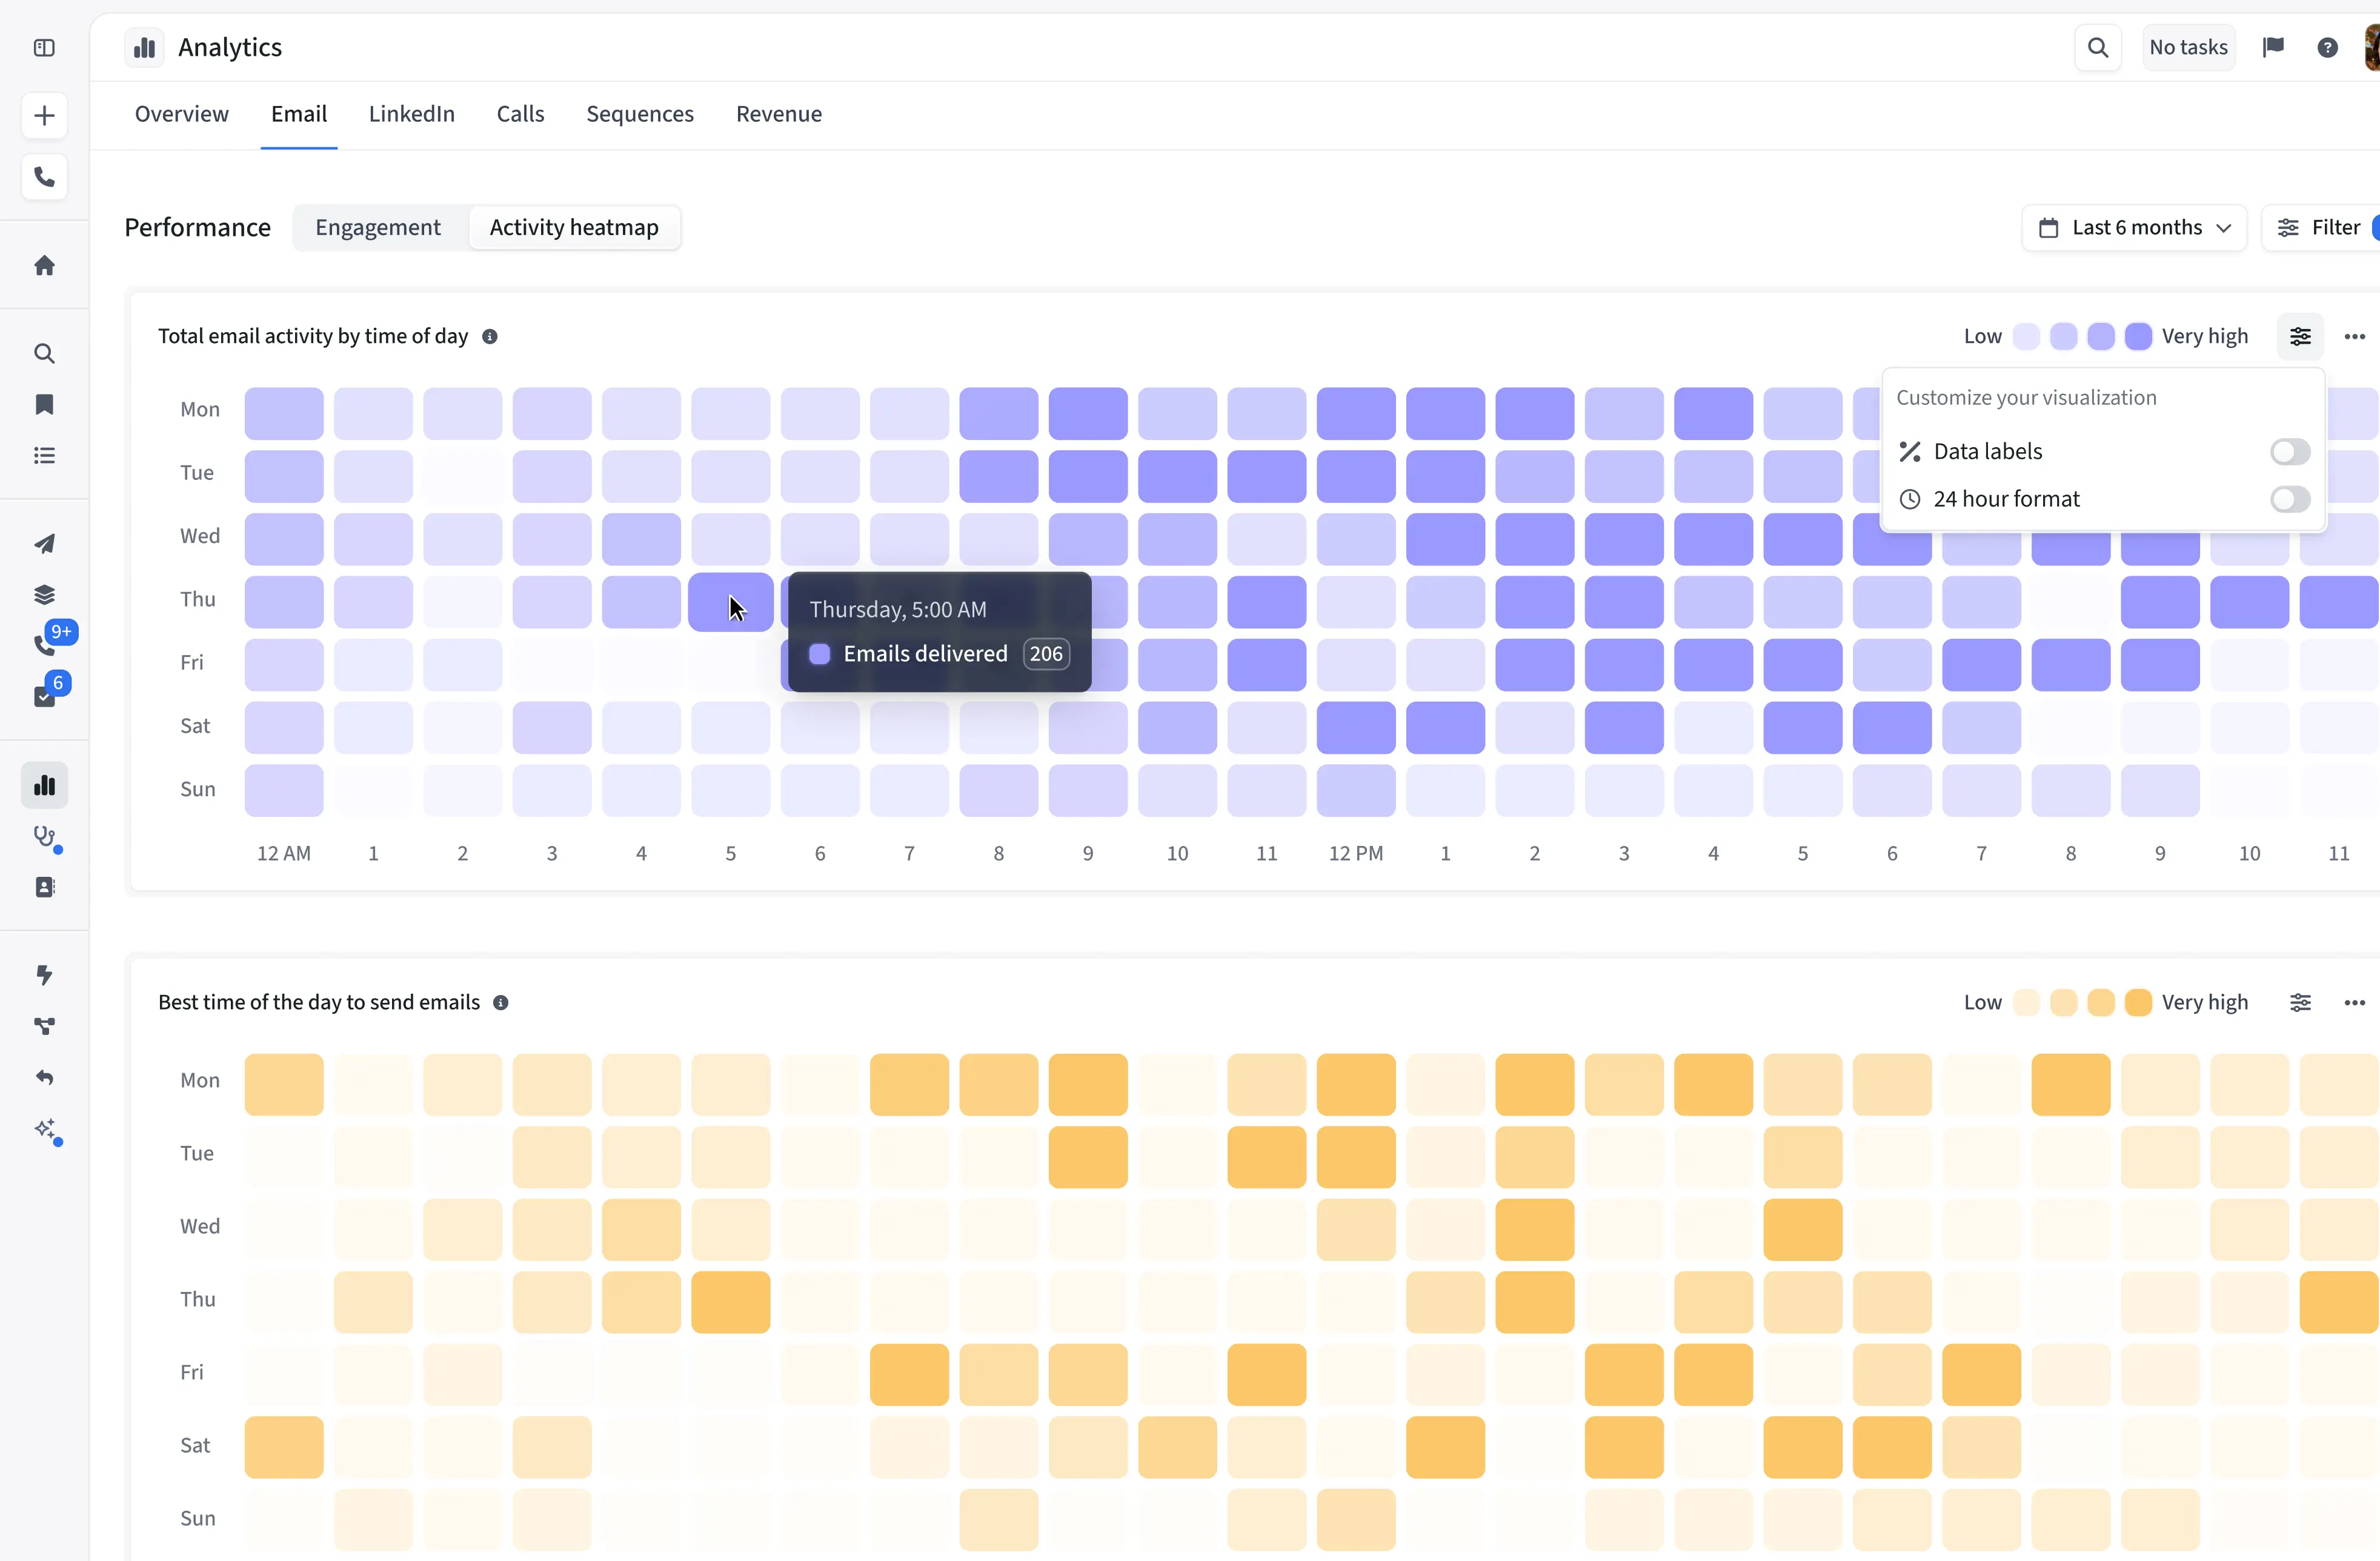Click the No tasks button
The image size is (2380, 1561).
[x=2188, y=47]
